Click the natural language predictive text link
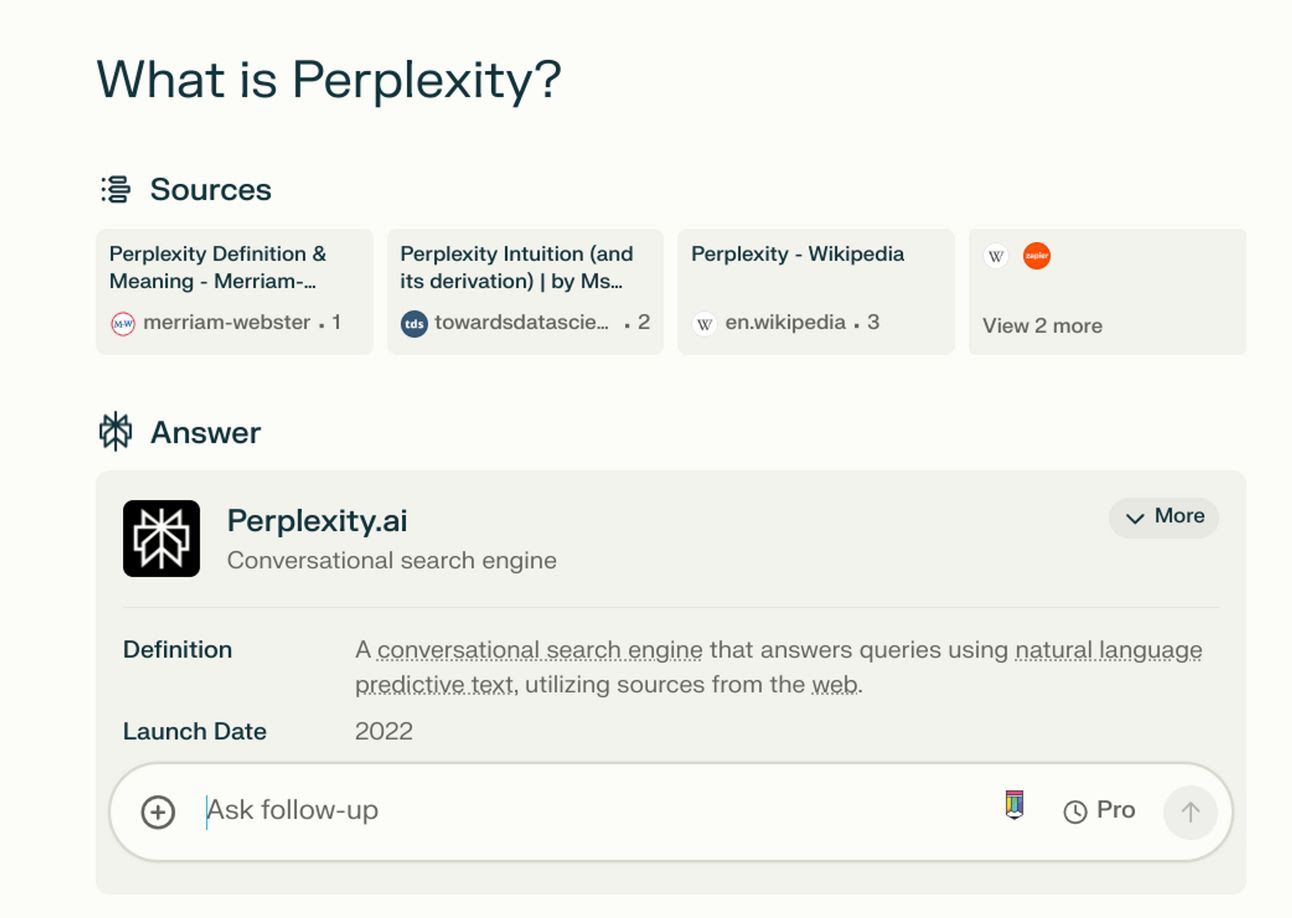Image resolution: width=1292 pixels, height=918 pixels. (x=779, y=667)
